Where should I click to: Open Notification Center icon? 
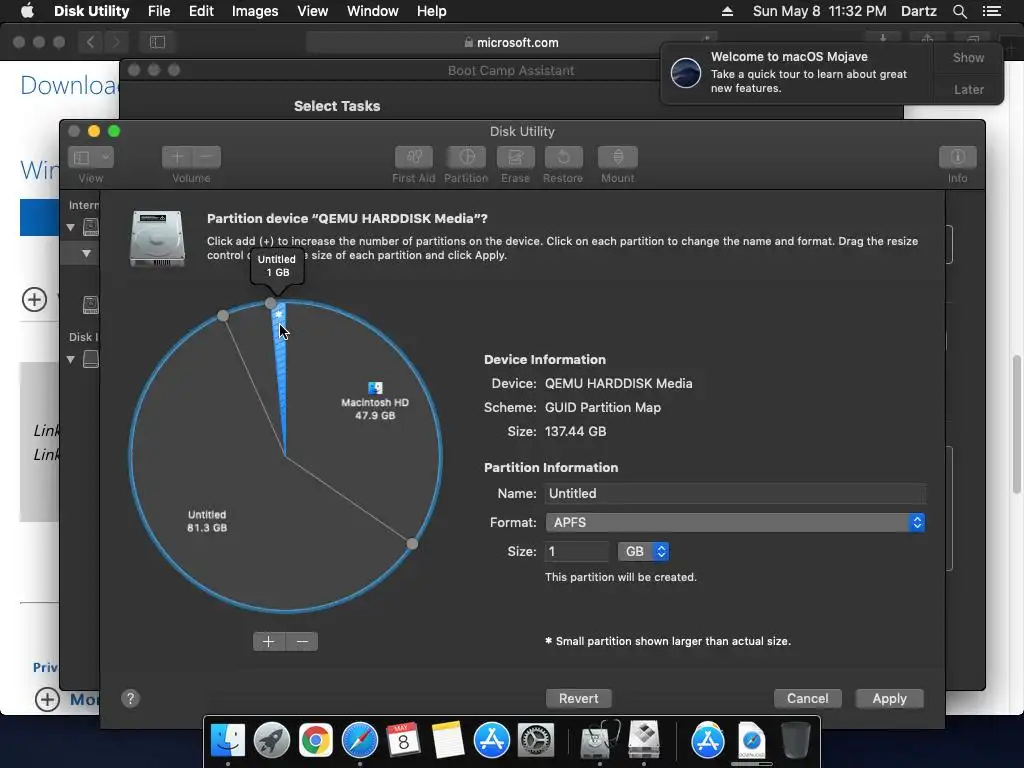coord(991,11)
